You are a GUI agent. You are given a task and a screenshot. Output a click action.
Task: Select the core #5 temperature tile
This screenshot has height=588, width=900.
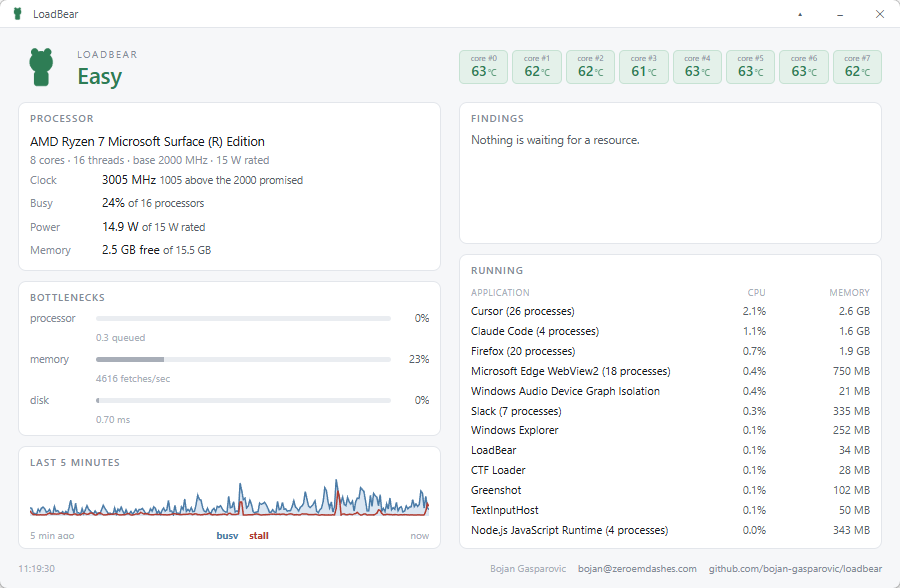[750, 67]
